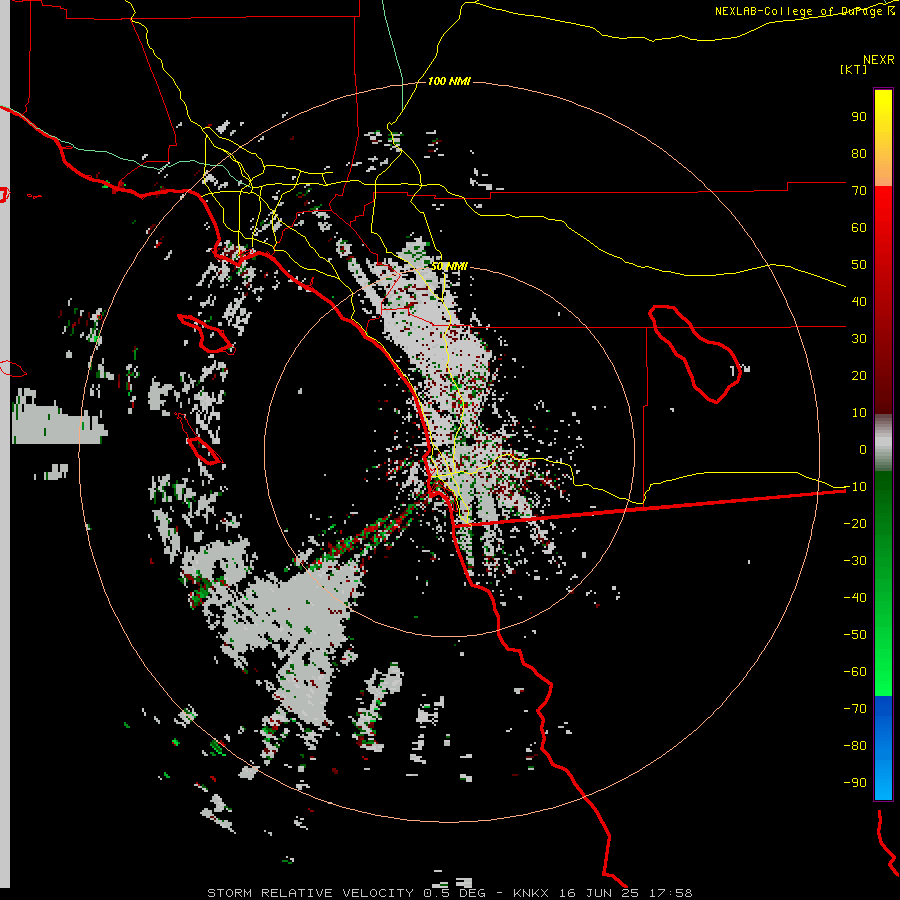Image resolution: width=900 pixels, height=900 pixels.
Task: Select the positive 10 knot scale value
Action: [x=859, y=413]
